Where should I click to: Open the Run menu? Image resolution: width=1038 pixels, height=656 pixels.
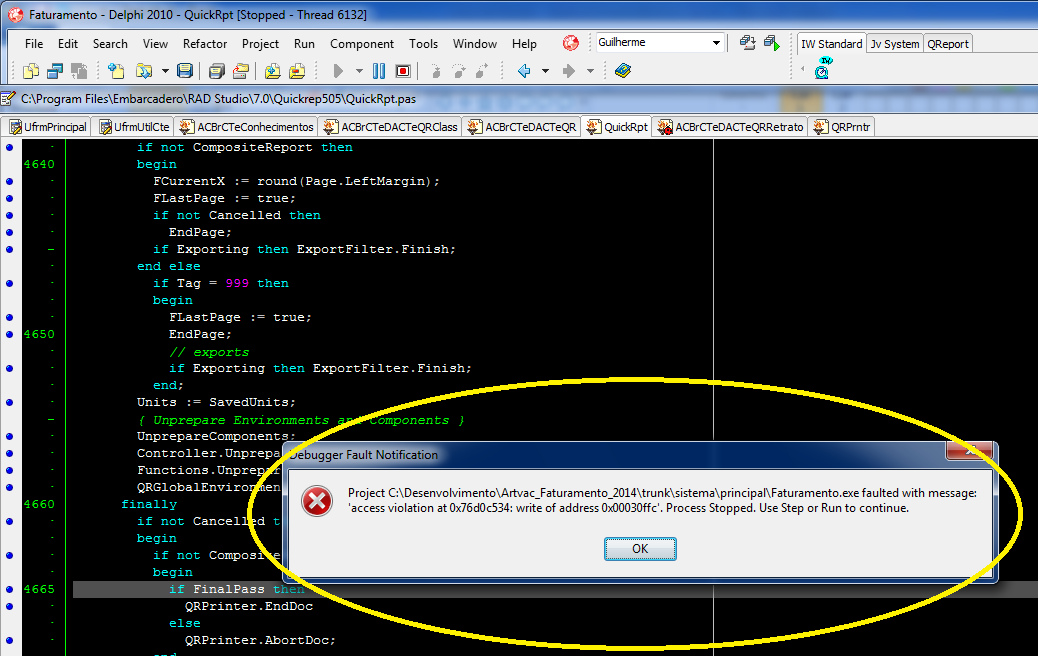[304, 44]
